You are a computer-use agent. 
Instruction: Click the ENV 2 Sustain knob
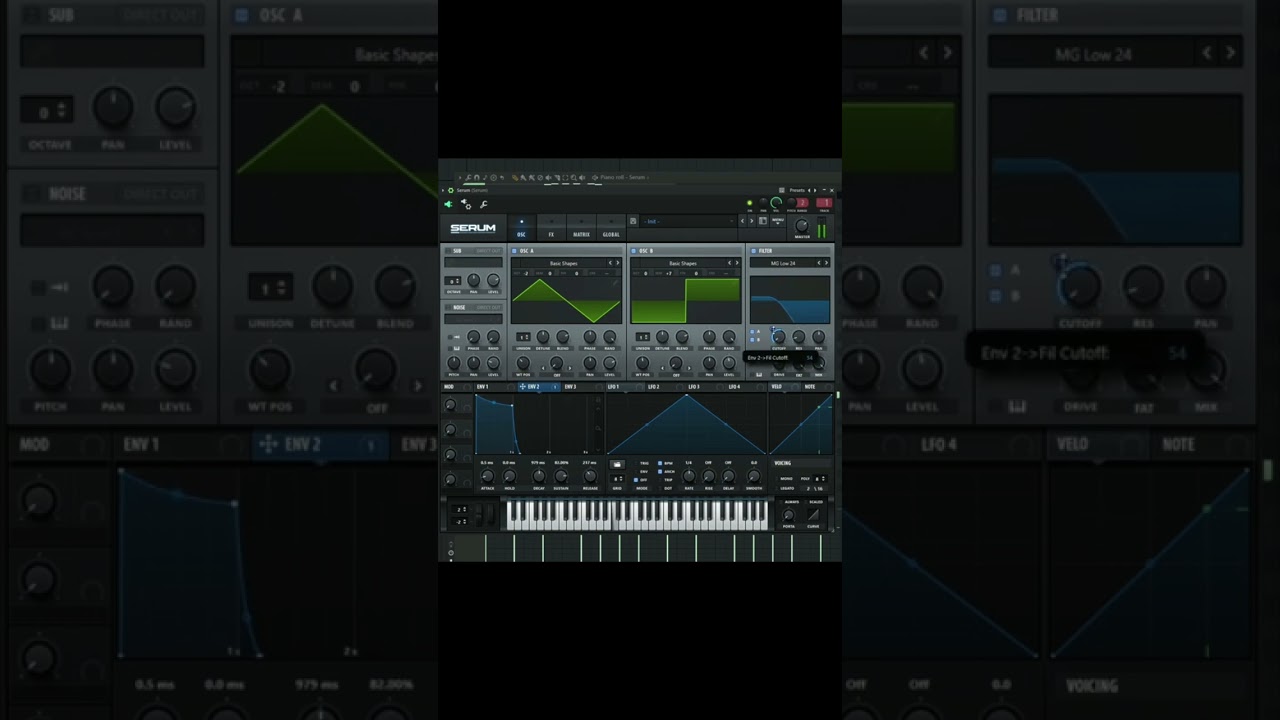pos(561,476)
